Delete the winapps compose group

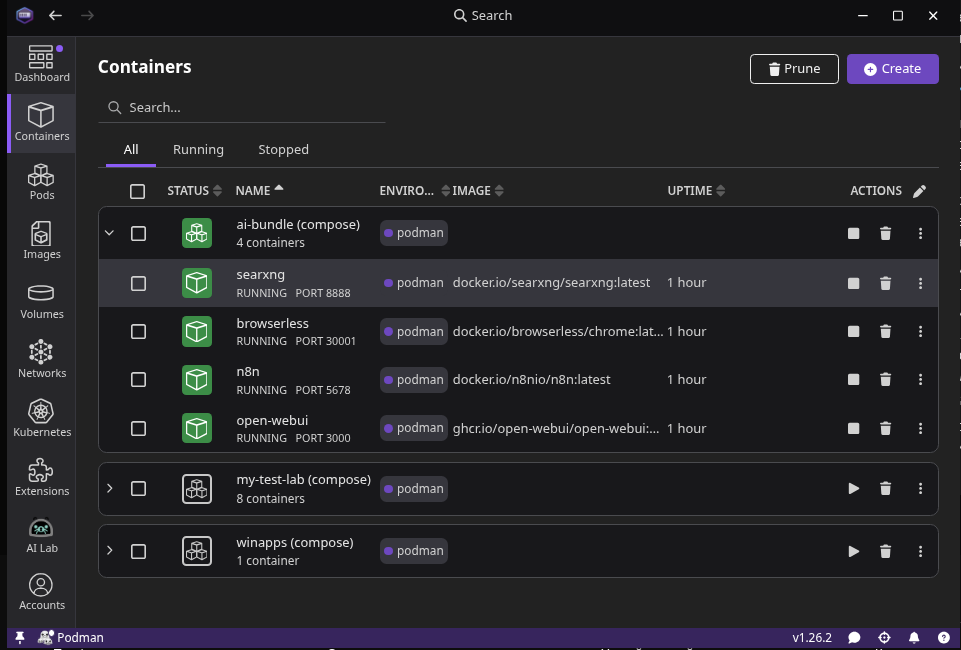885,551
